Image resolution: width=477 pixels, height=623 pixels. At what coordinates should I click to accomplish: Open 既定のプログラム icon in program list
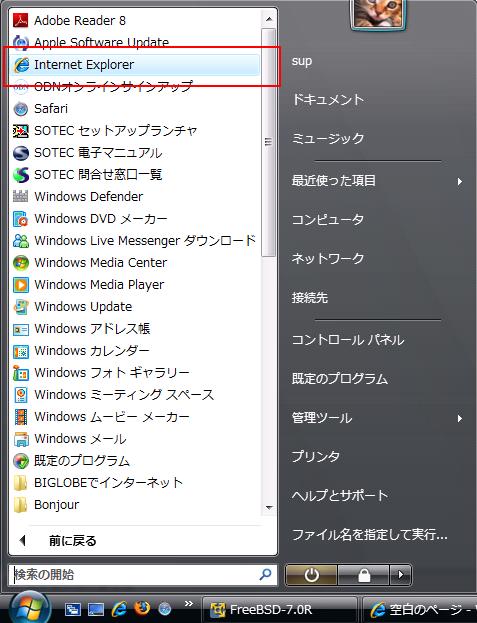pos(20,461)
